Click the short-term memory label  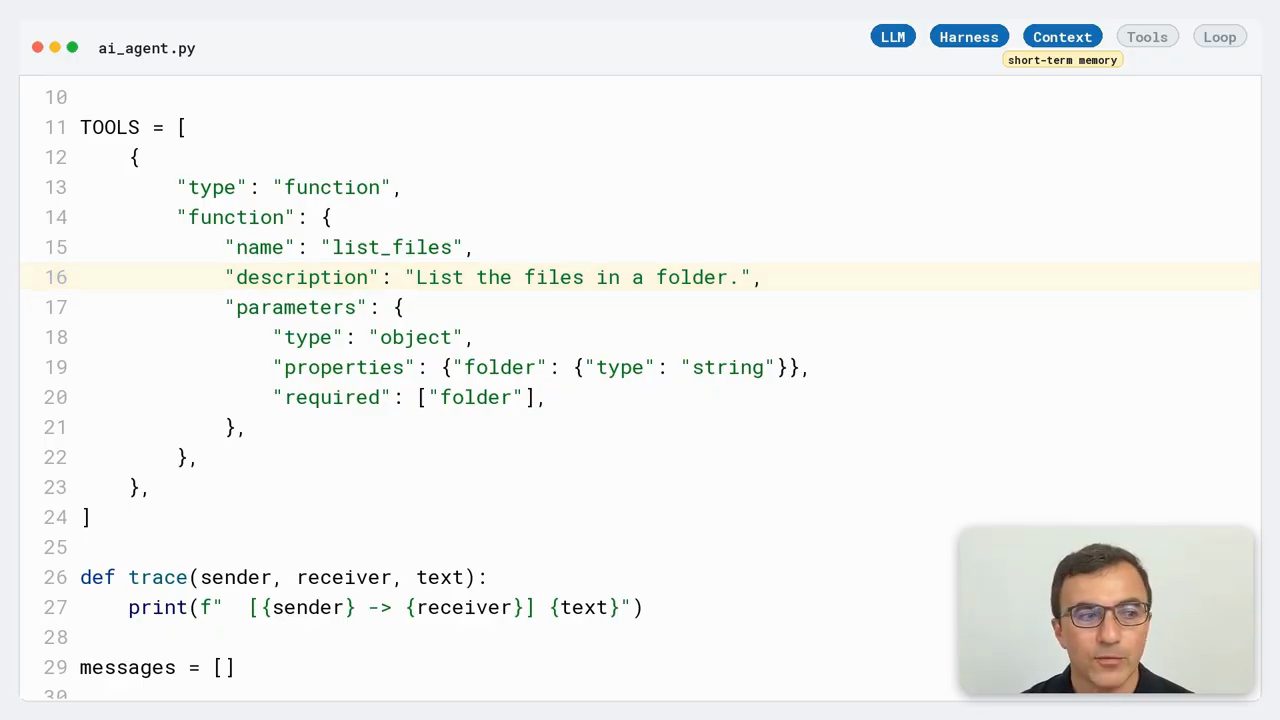click(x=1062, y=60)
